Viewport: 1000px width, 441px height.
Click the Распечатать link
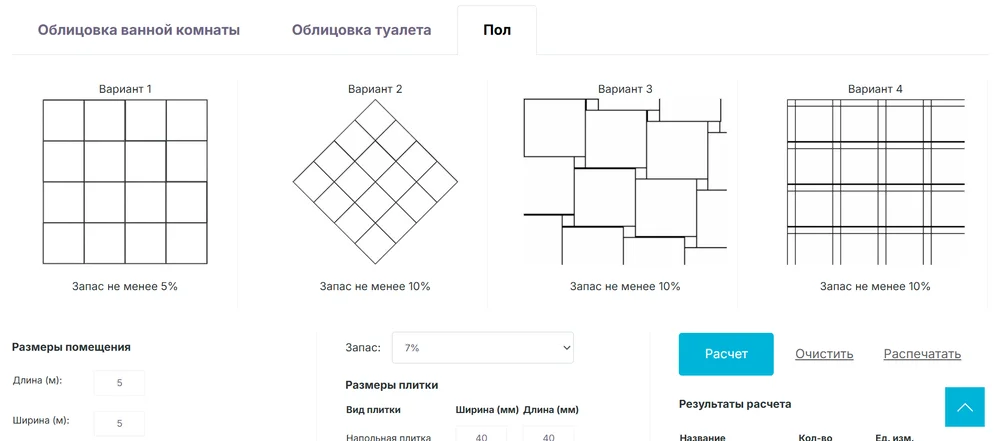[x=922, y=354]
